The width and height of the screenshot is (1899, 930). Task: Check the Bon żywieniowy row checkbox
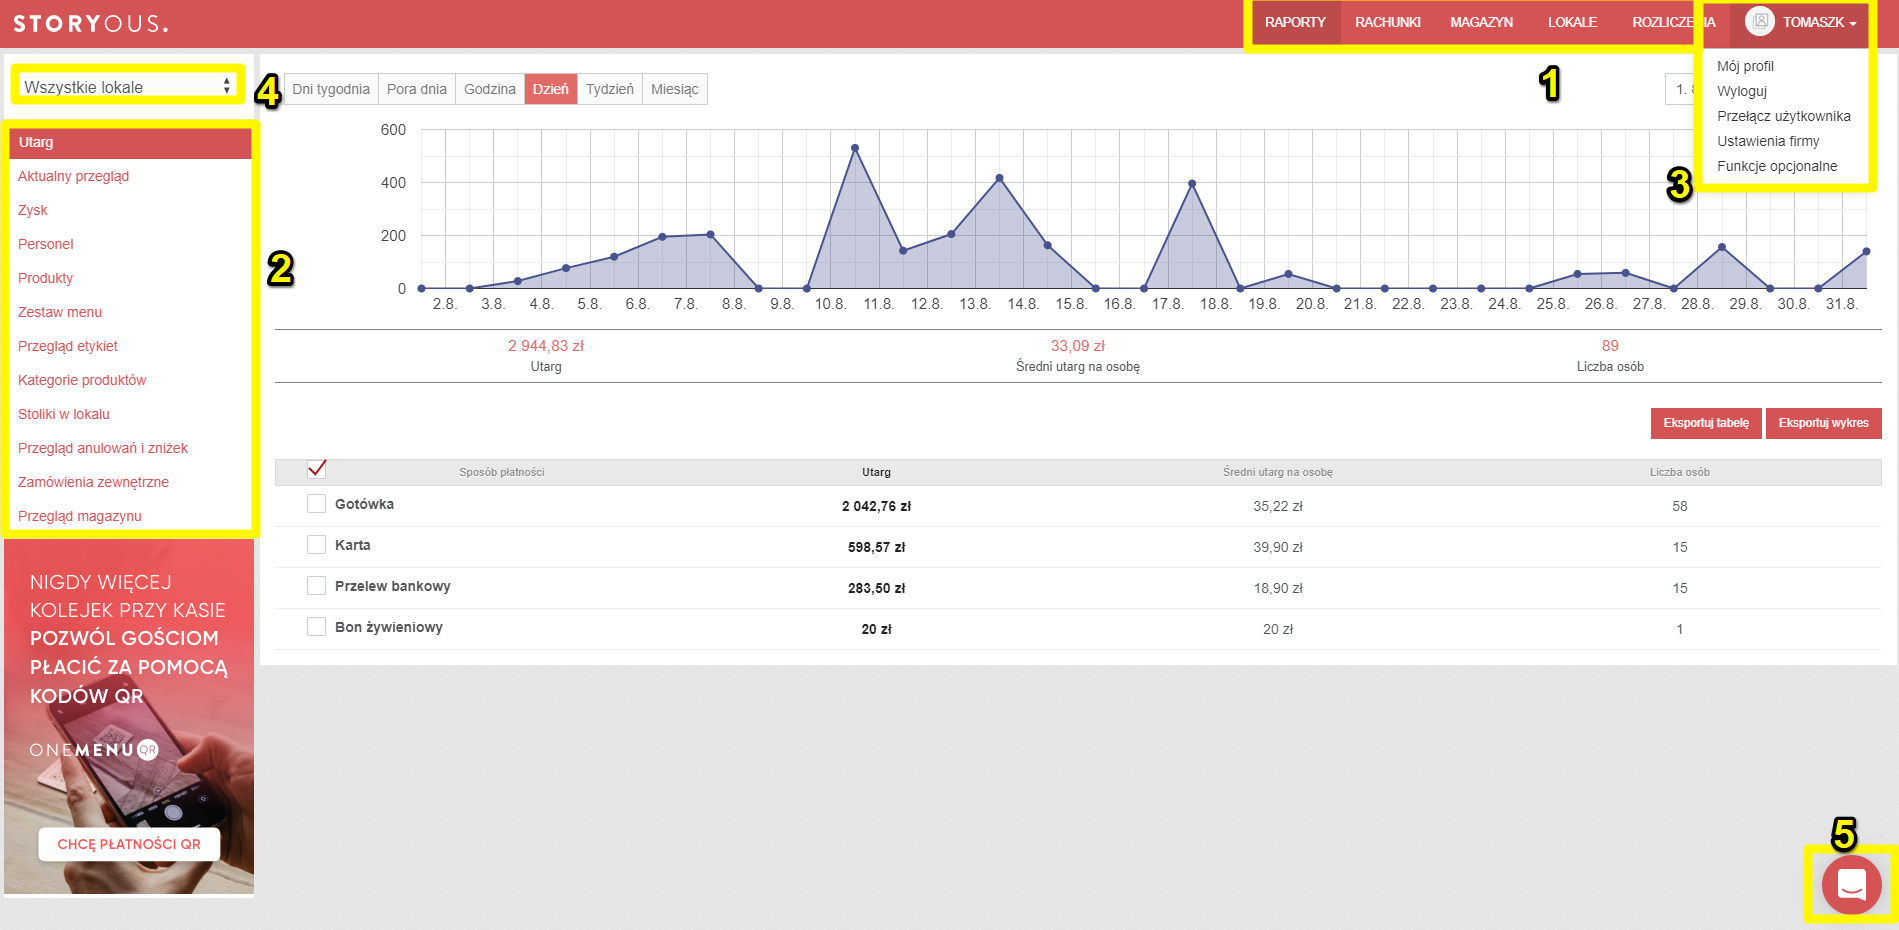pos(316,627)
